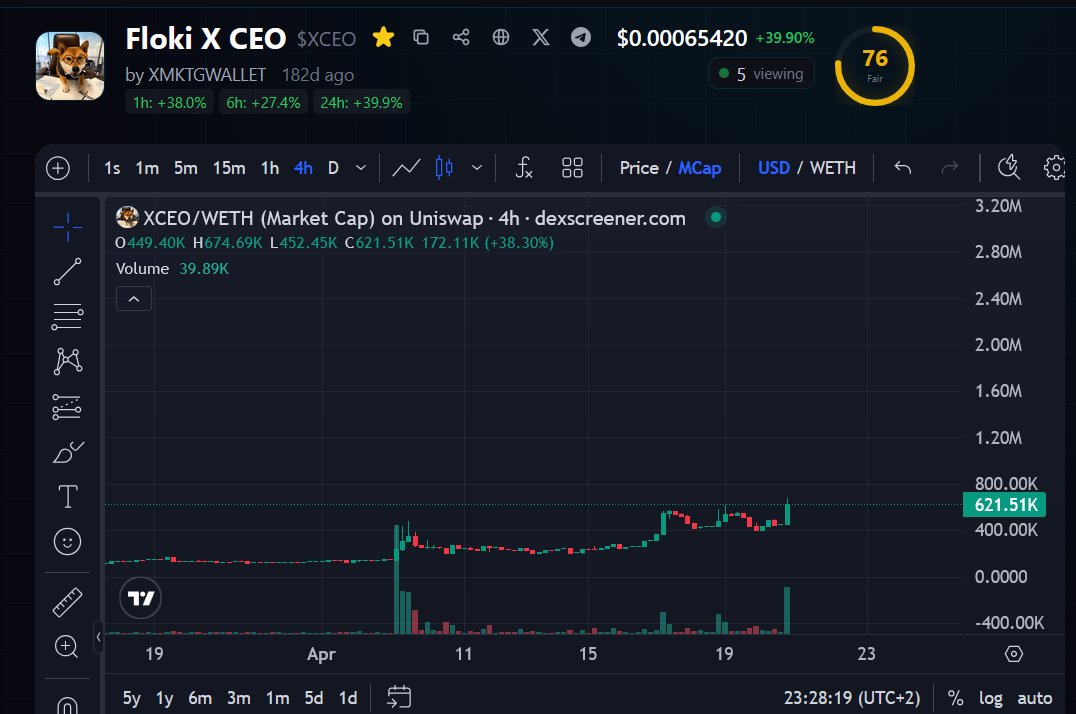This screenshot has width=1076, height=714.
Task: Open the emoji icons tool
Action: tap(67, 542)
